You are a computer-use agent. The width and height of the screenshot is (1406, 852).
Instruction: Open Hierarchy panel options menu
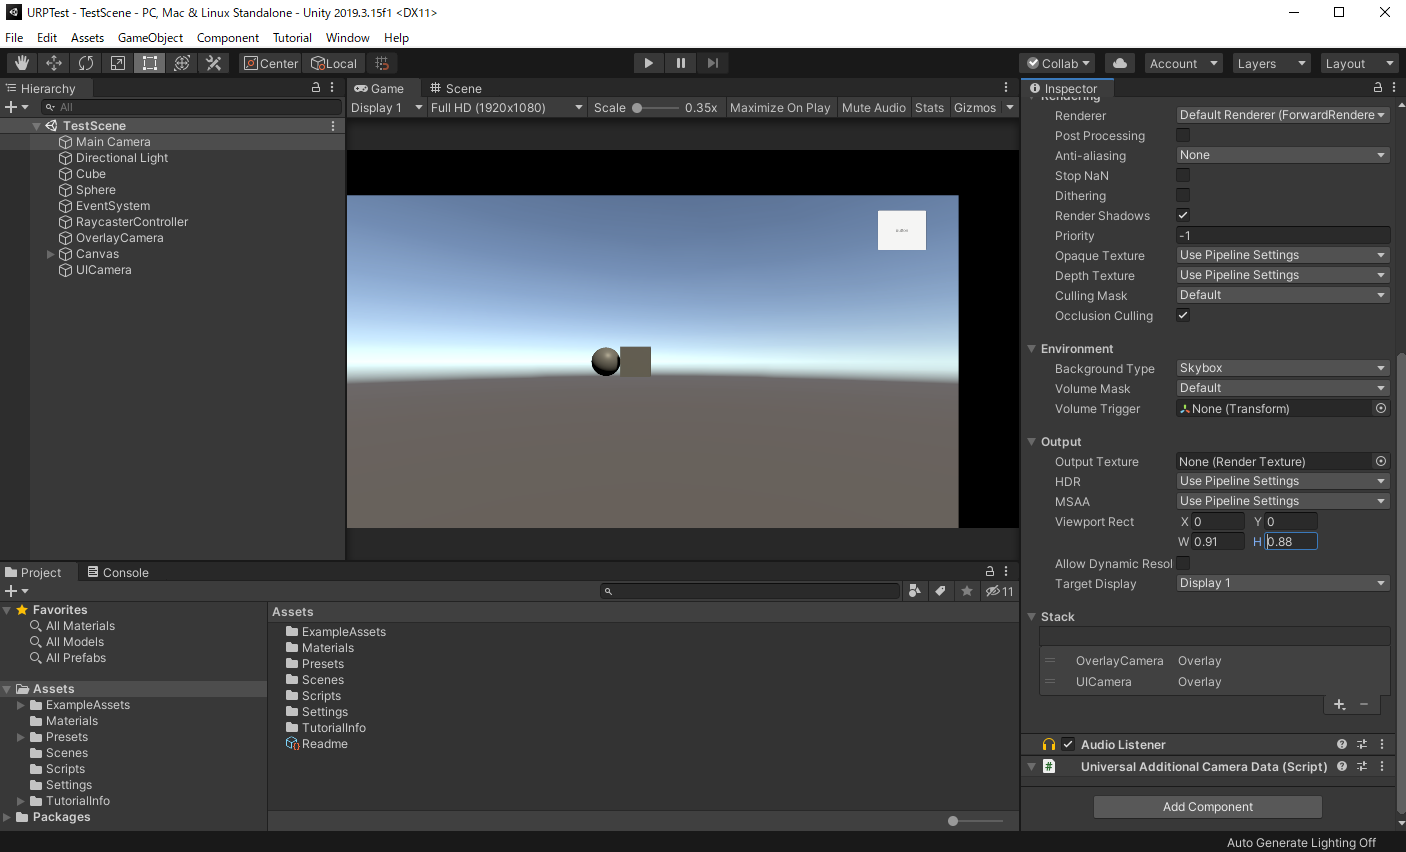coord(332,88)
